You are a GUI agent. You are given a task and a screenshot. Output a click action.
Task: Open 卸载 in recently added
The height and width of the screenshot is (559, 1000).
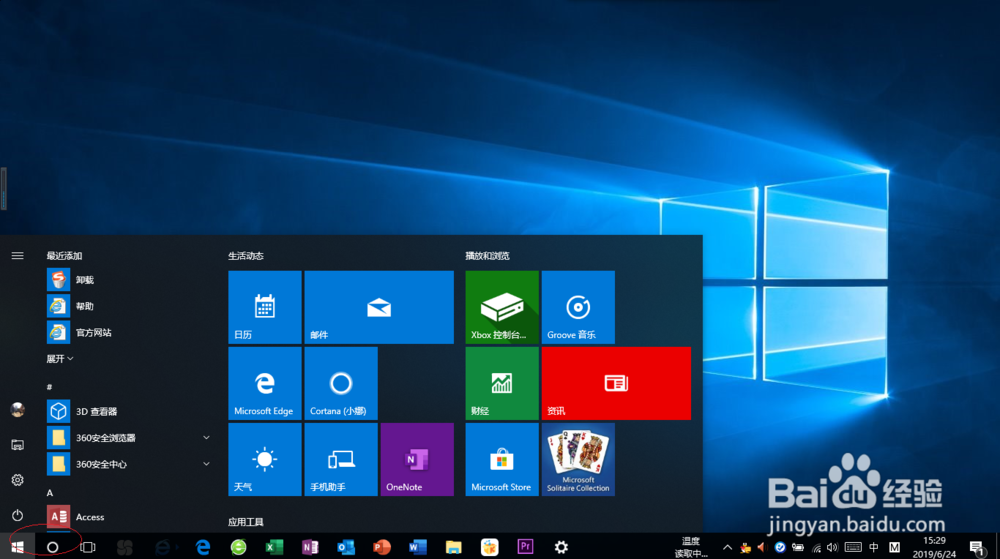click(x=128, y=280)
